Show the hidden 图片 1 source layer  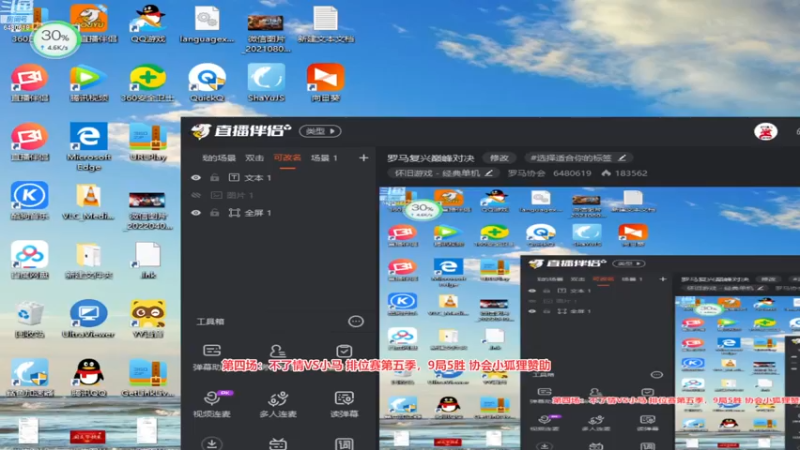196,195
